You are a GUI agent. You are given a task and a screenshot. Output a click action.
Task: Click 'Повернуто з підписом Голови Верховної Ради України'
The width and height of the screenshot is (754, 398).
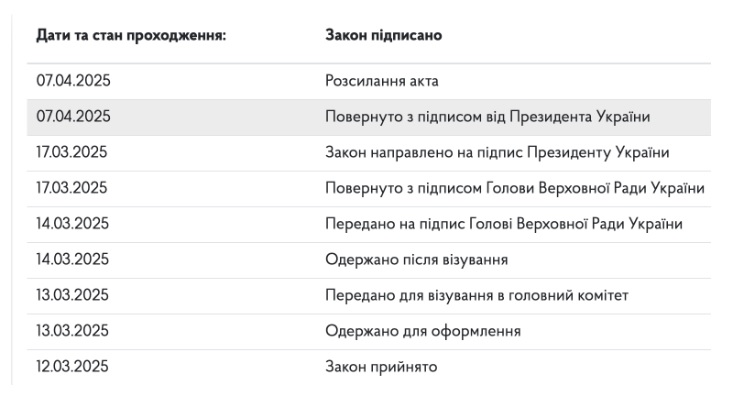coord(515,188)
